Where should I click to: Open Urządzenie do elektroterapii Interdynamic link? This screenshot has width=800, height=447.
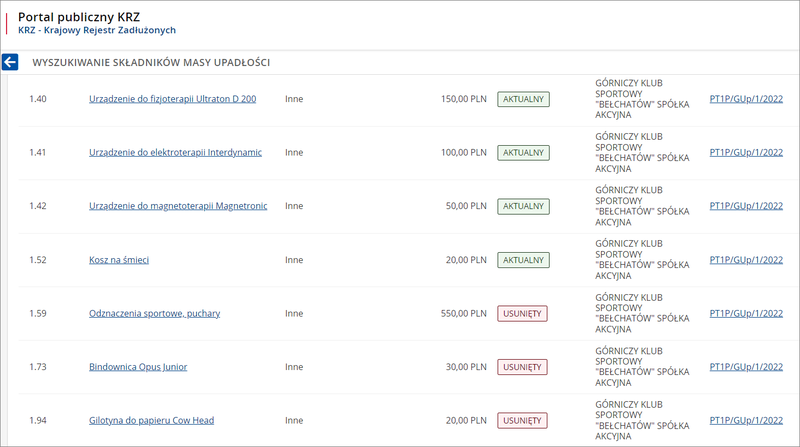tap(175, 153)
